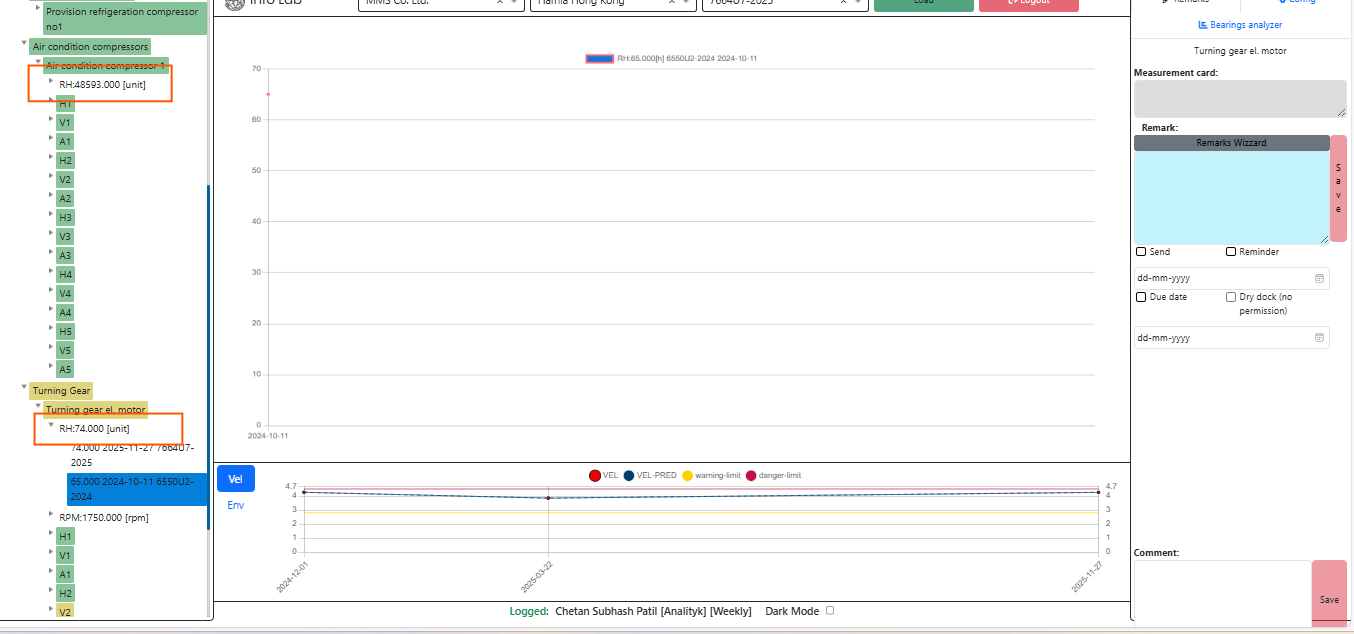Open calendar picker in second date field
1354x634 pixels.
tap(1319, 338)
